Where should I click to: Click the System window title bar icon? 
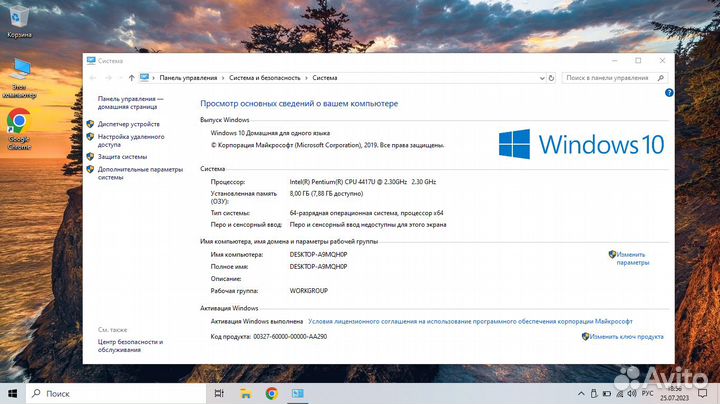91,61
